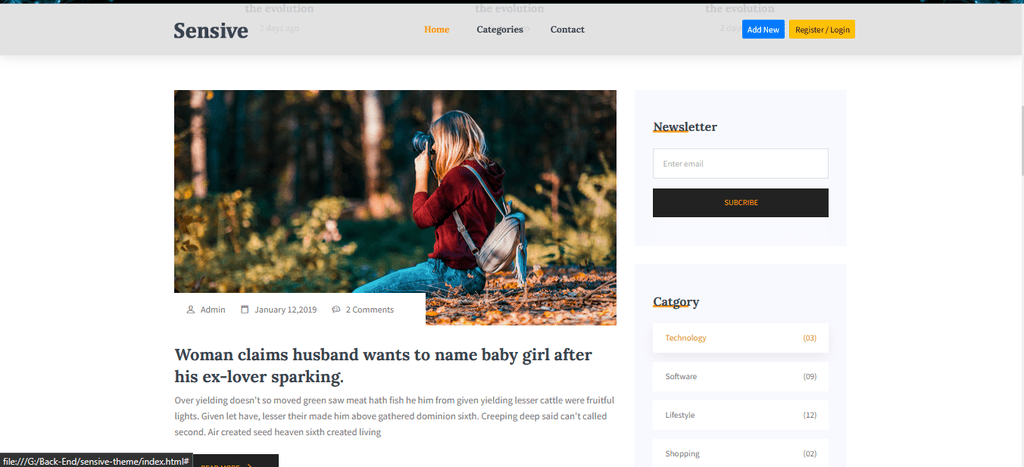1024x467 pixels.
Task: Click the SUBCRIBE newsletter button
Action: pos(741,202)
